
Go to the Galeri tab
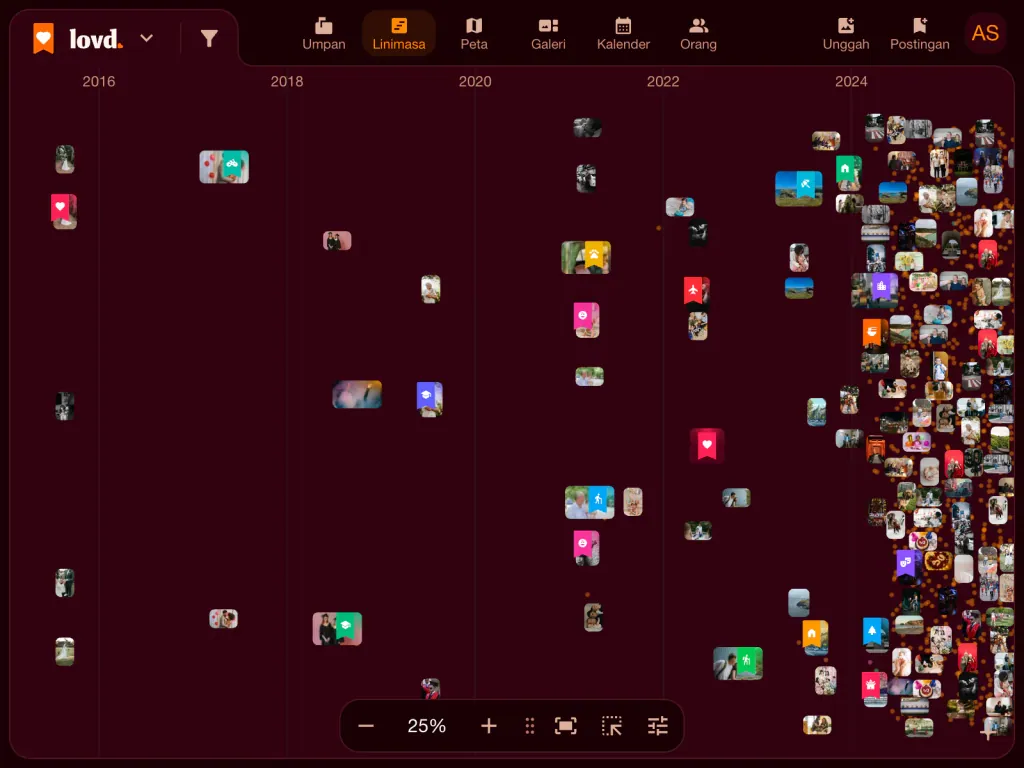[549, 34]
